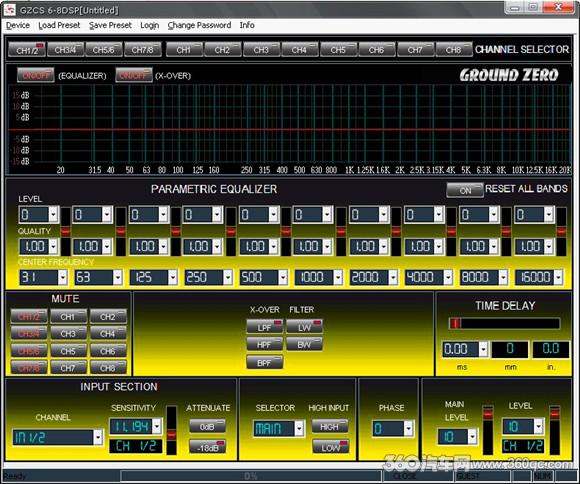This screenshot has width=580, height=484.
Task: Set attenuation with the -18dB button
Action: pos(207,447)
